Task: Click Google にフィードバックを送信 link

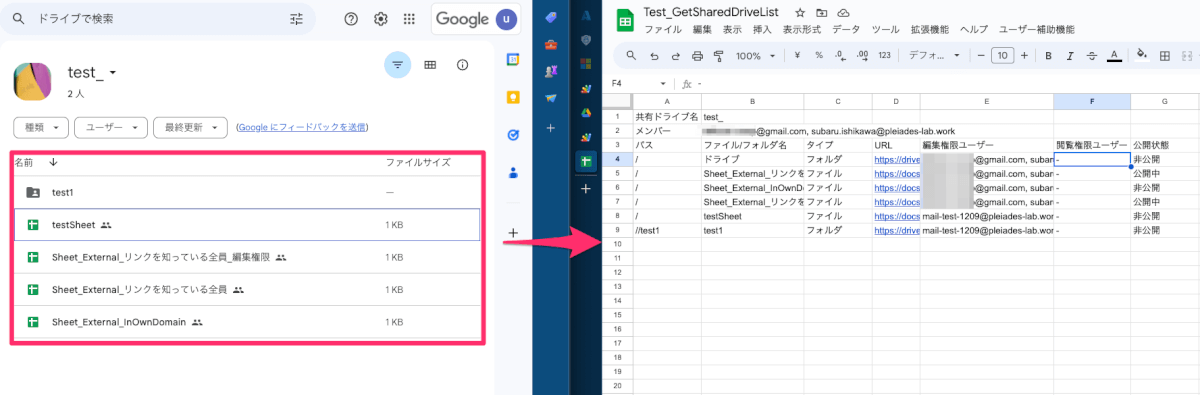Action: (x=301, y=127)
